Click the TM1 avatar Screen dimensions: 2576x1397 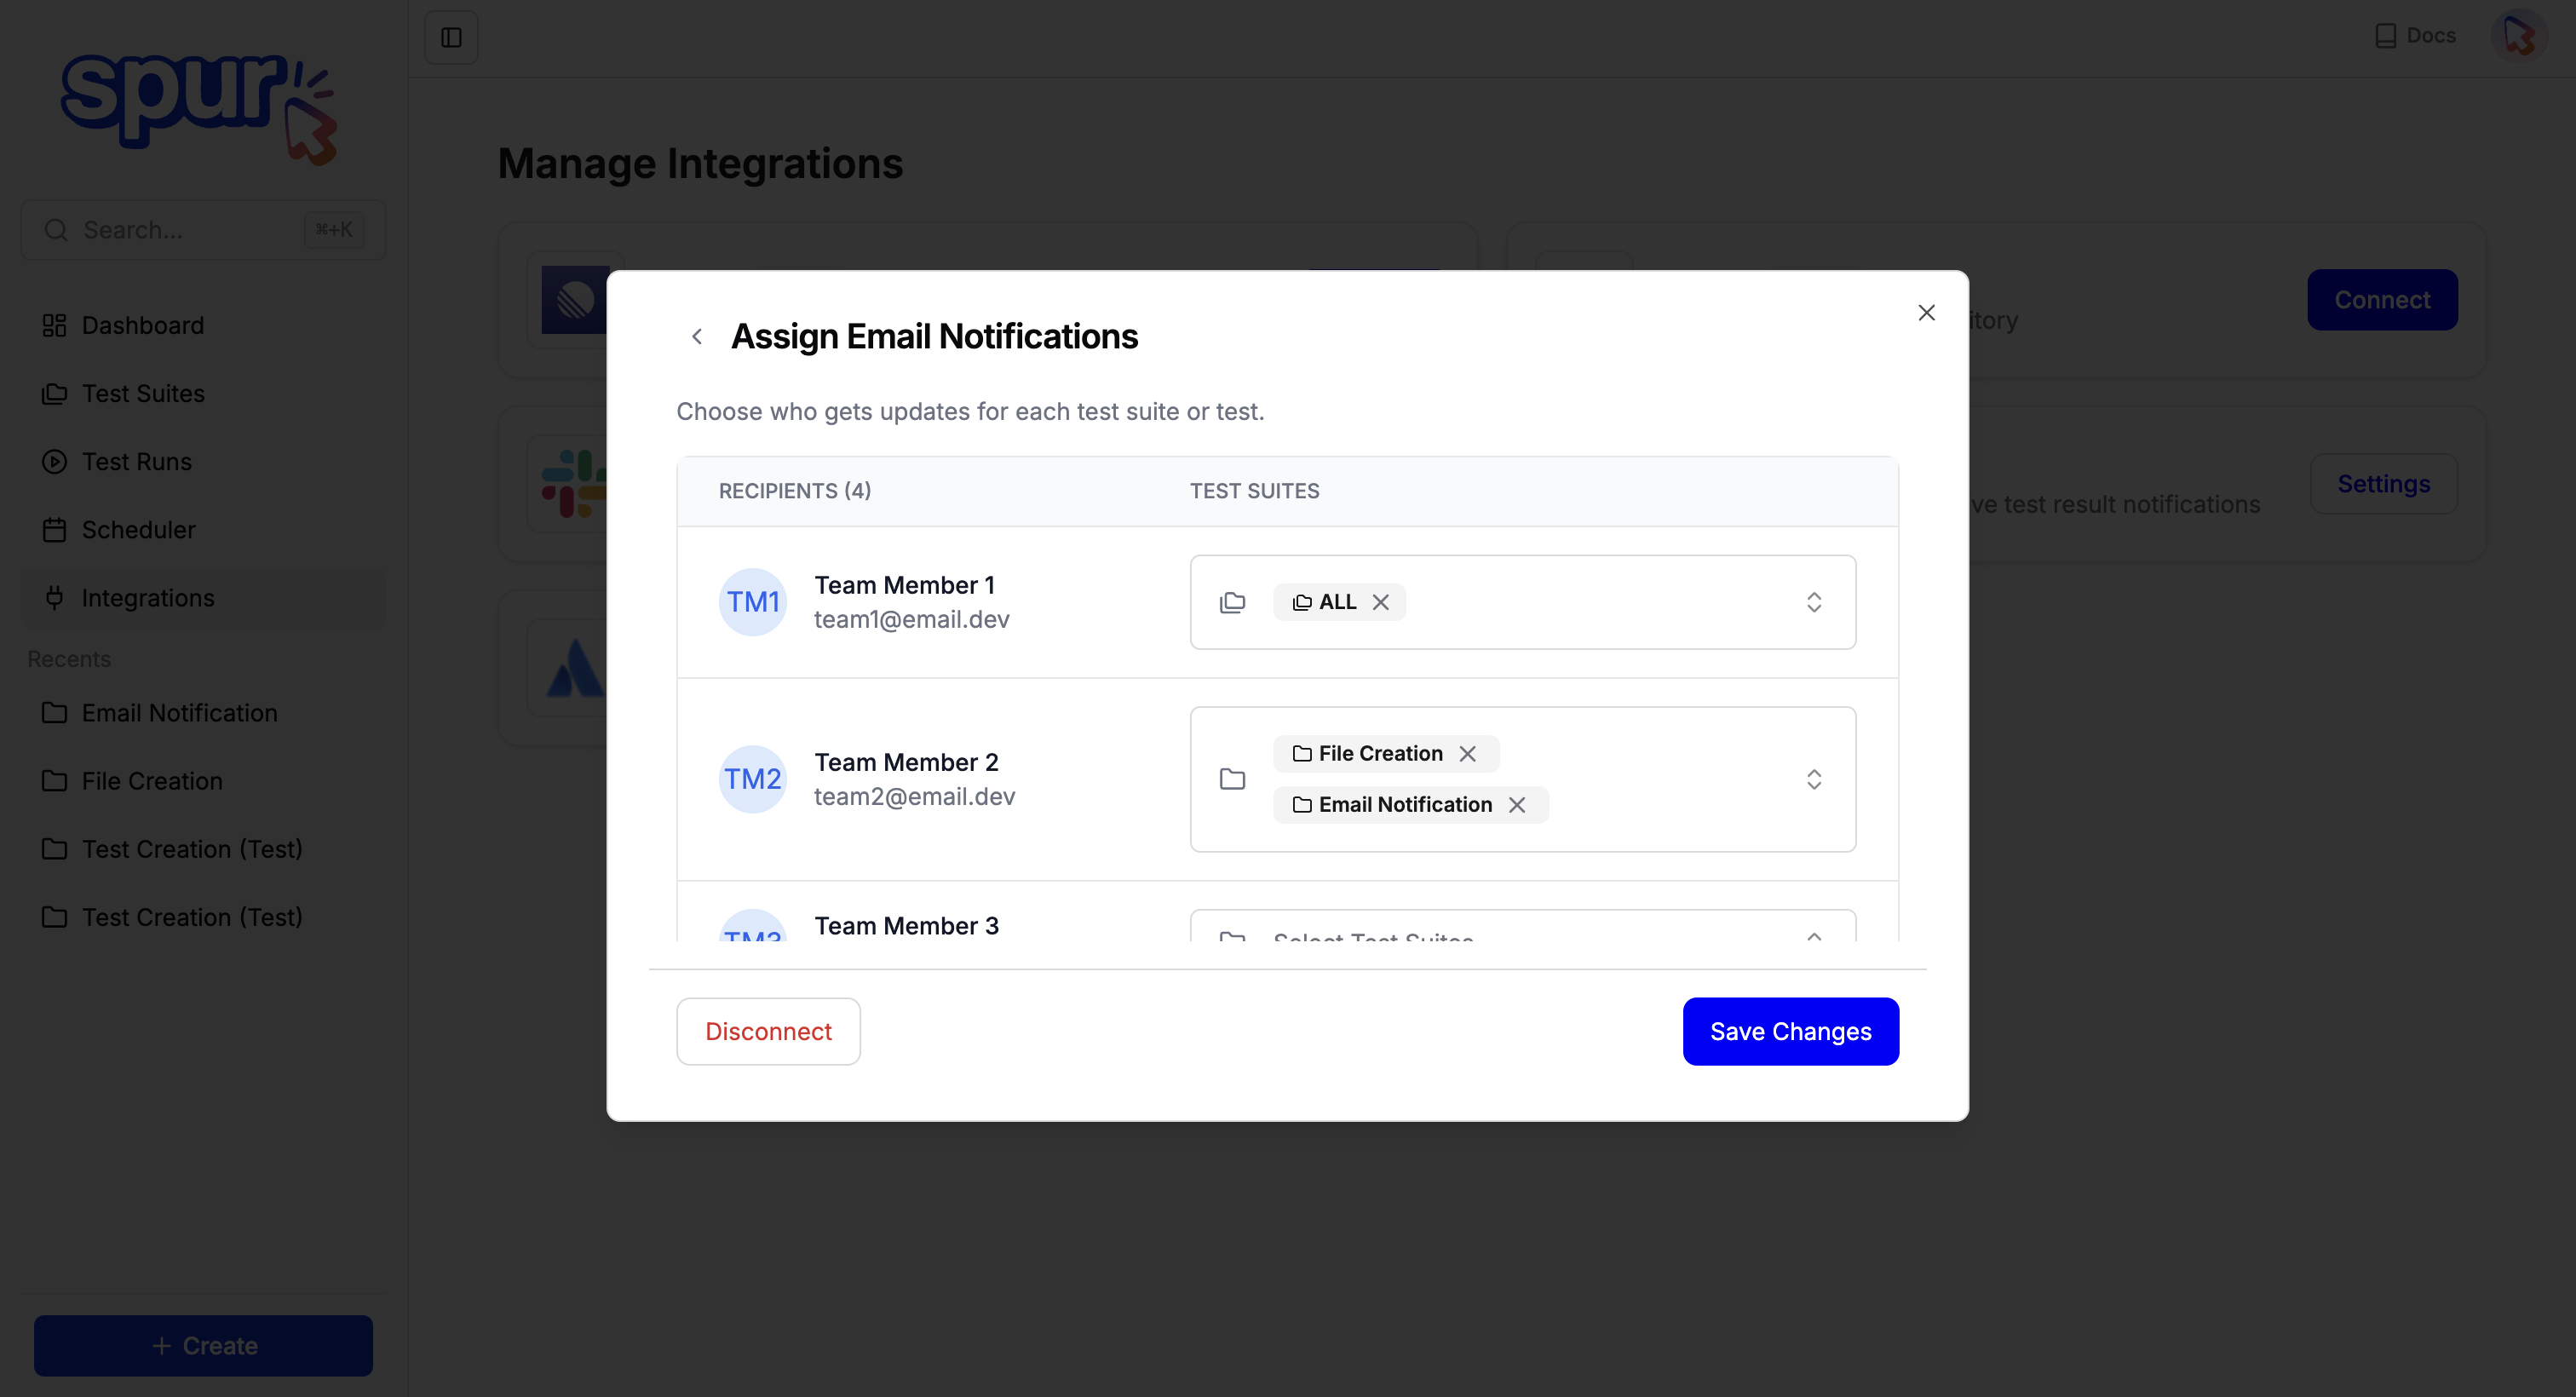[x=752, y=602]
